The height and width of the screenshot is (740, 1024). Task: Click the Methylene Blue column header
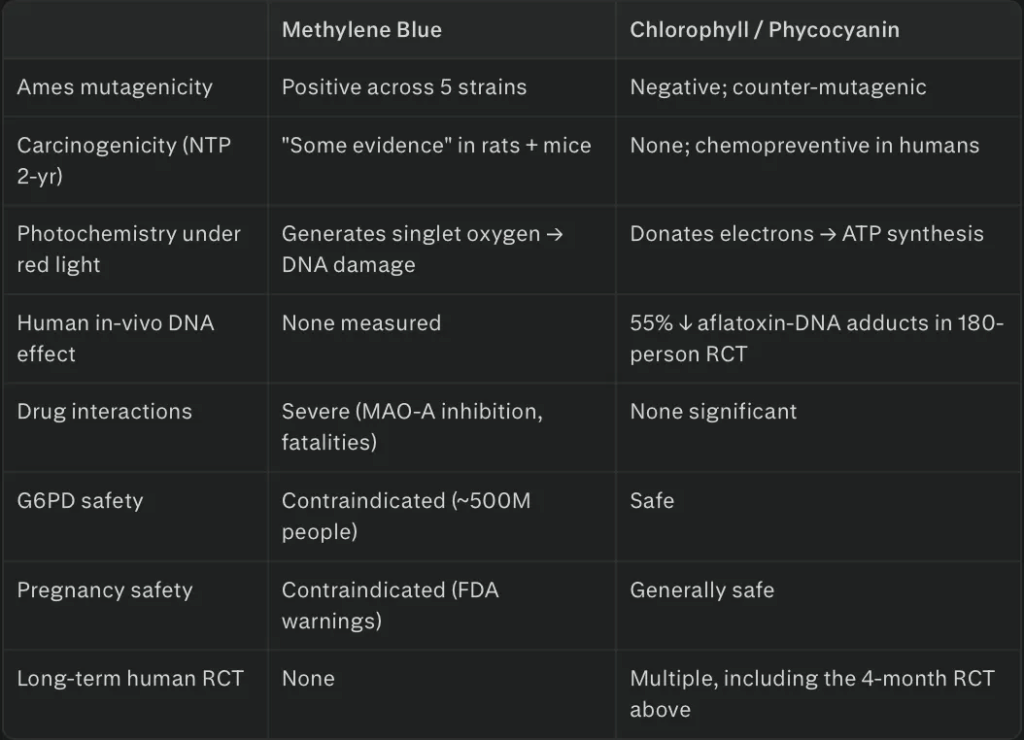[361, 30]
